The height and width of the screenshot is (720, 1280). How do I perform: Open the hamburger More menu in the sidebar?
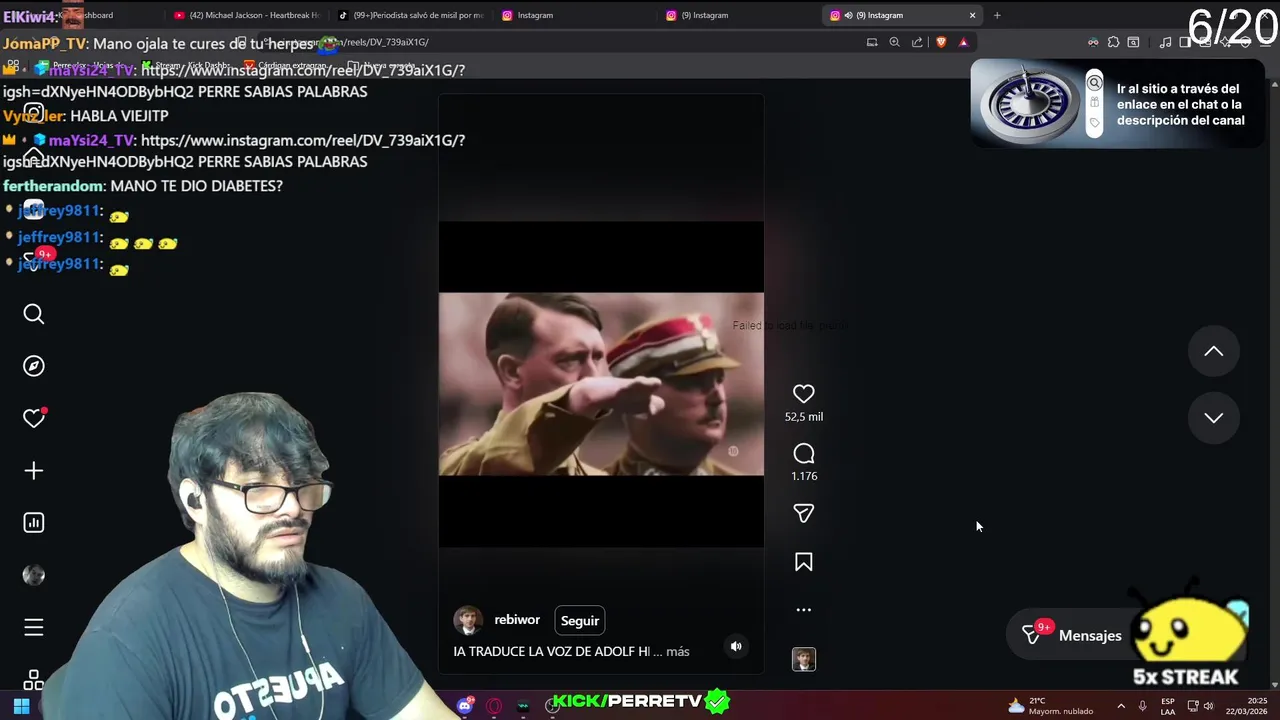[x=34, y=627]
